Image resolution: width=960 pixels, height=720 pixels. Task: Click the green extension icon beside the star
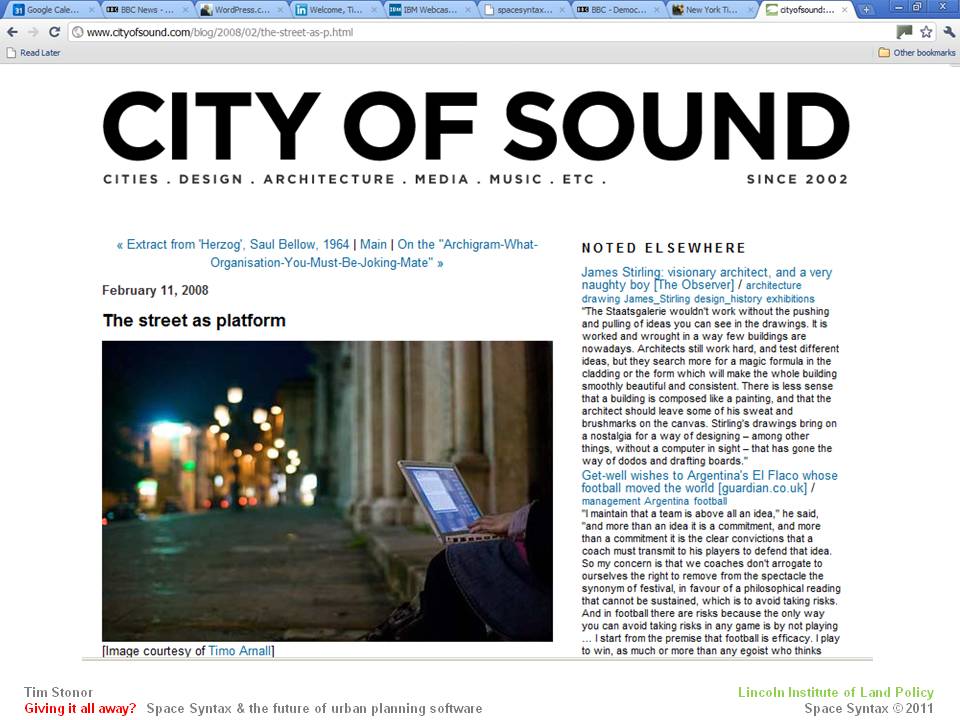(x=904, y=32)
